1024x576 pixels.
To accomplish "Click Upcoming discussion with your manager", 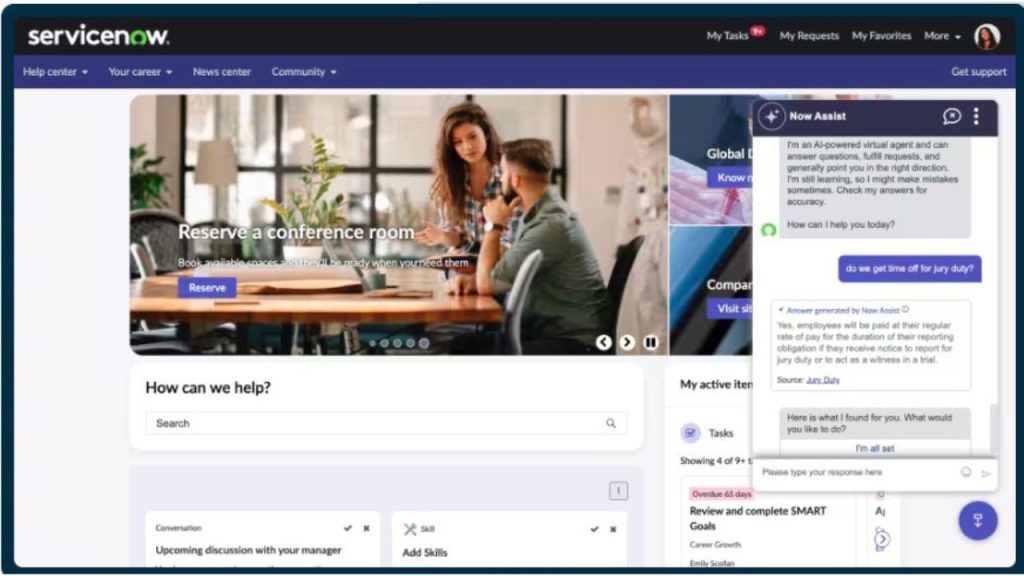I will tap(248, 550).
